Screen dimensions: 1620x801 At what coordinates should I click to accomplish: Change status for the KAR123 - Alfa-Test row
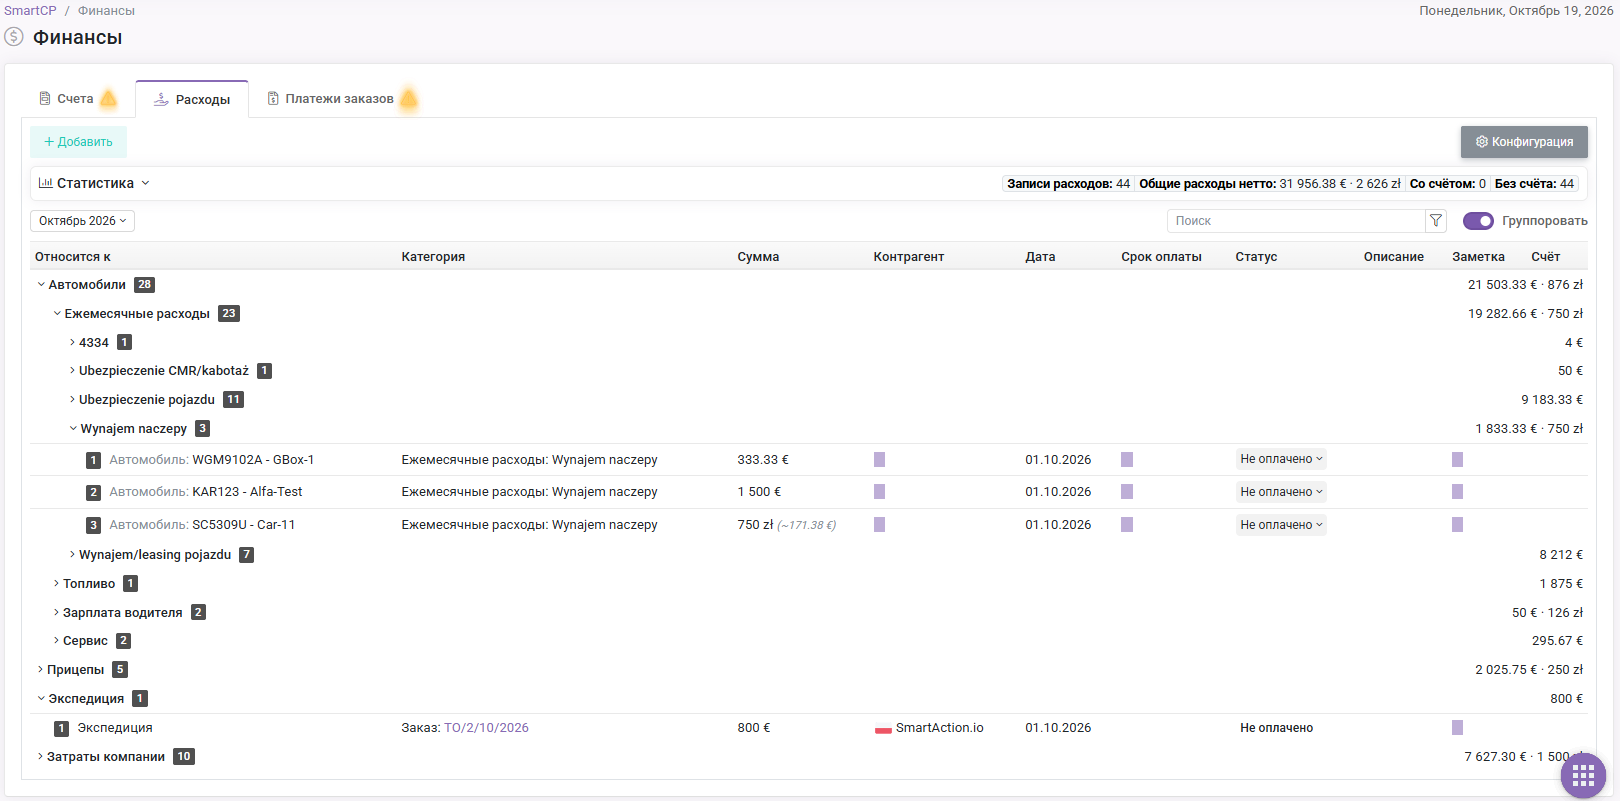point(1281,492)
